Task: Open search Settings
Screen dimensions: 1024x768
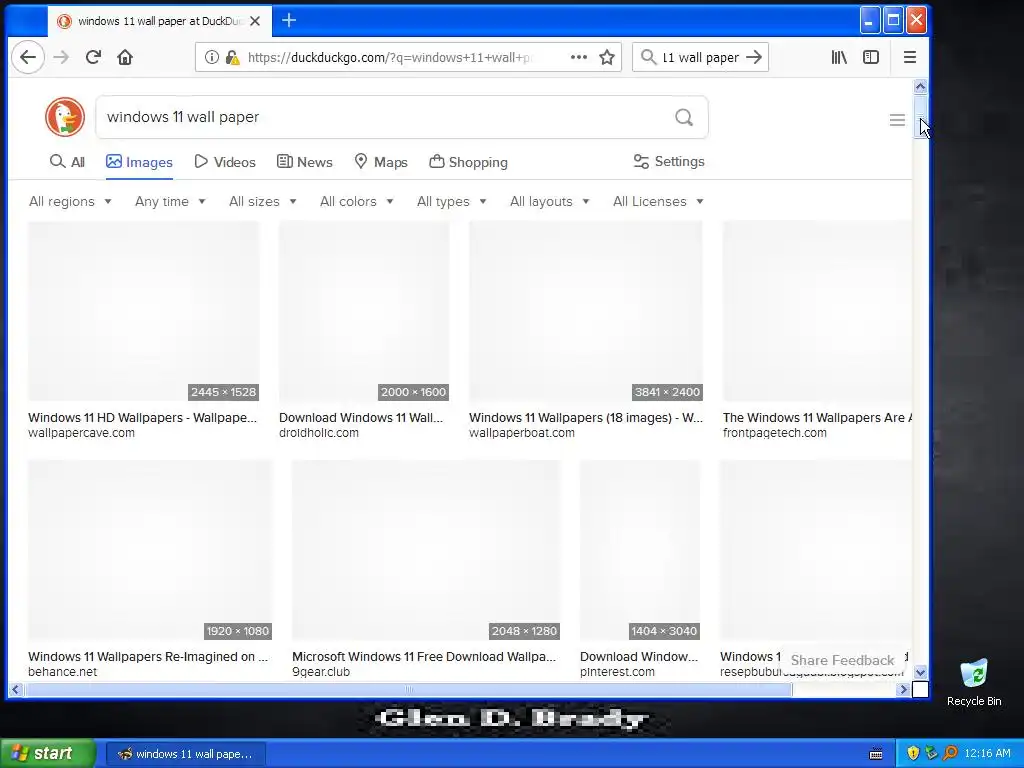Action: (669, 161)
